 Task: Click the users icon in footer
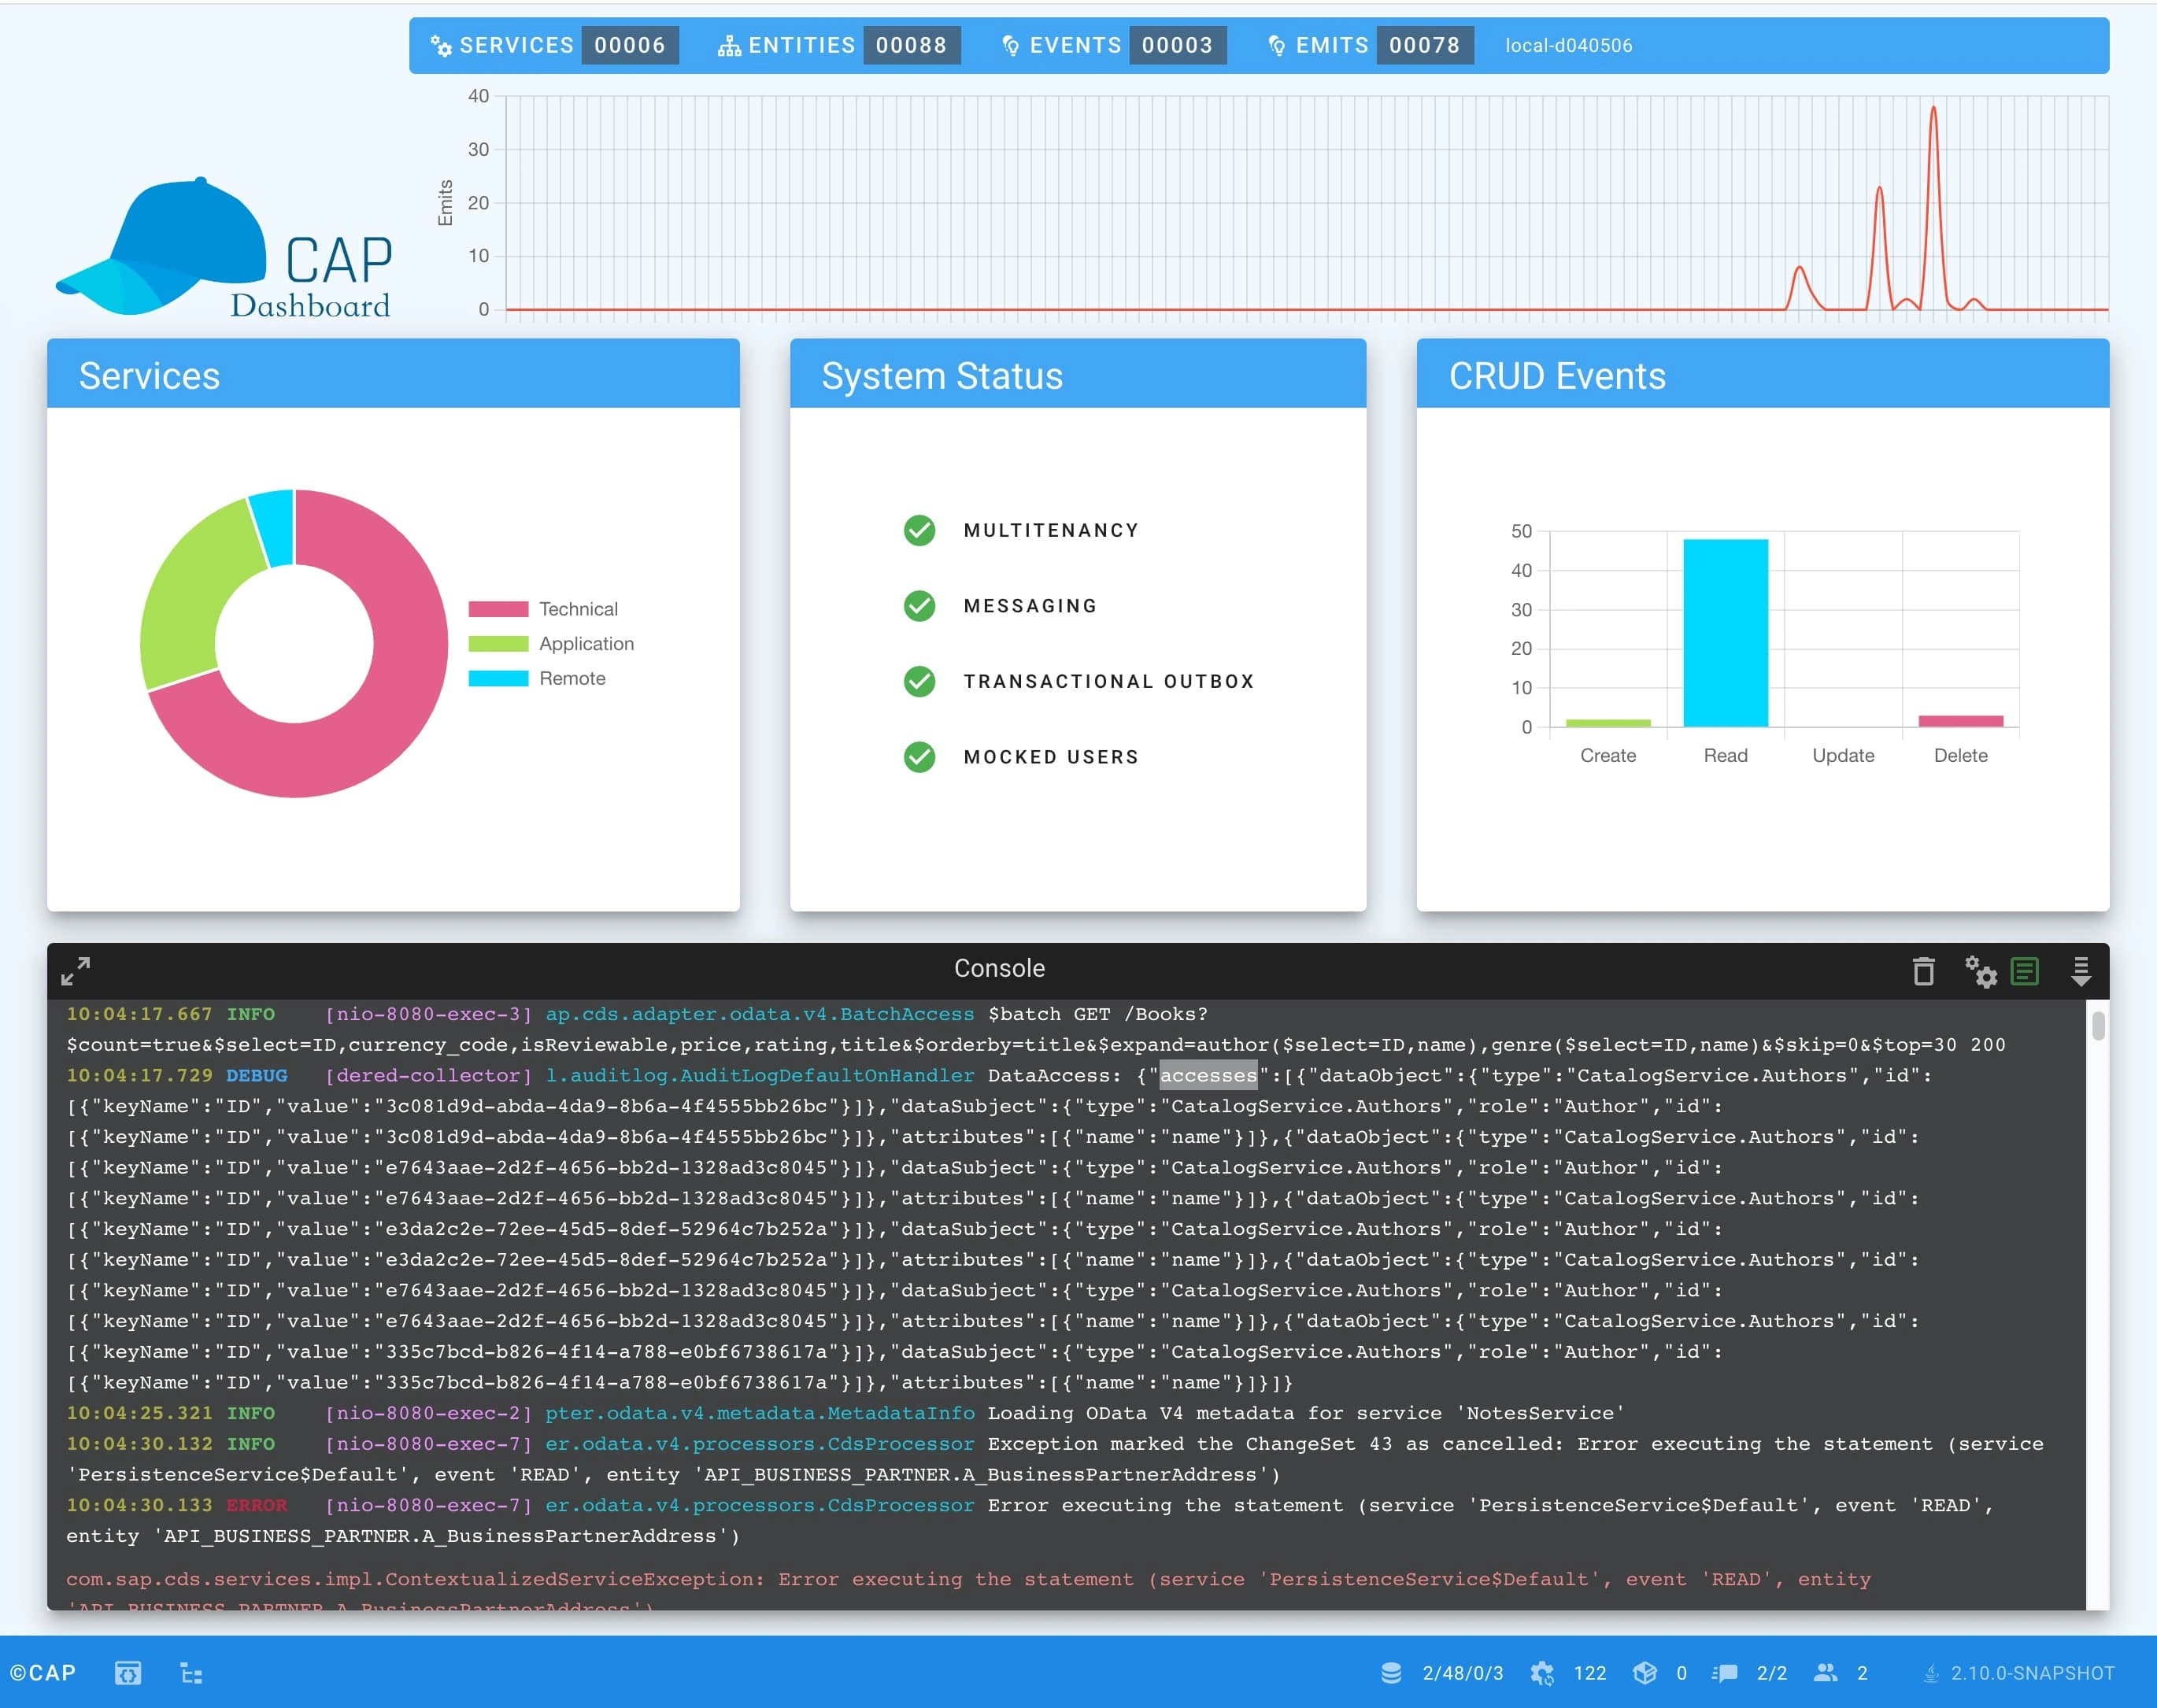pyautogui.click(x=1826, y=1673)
